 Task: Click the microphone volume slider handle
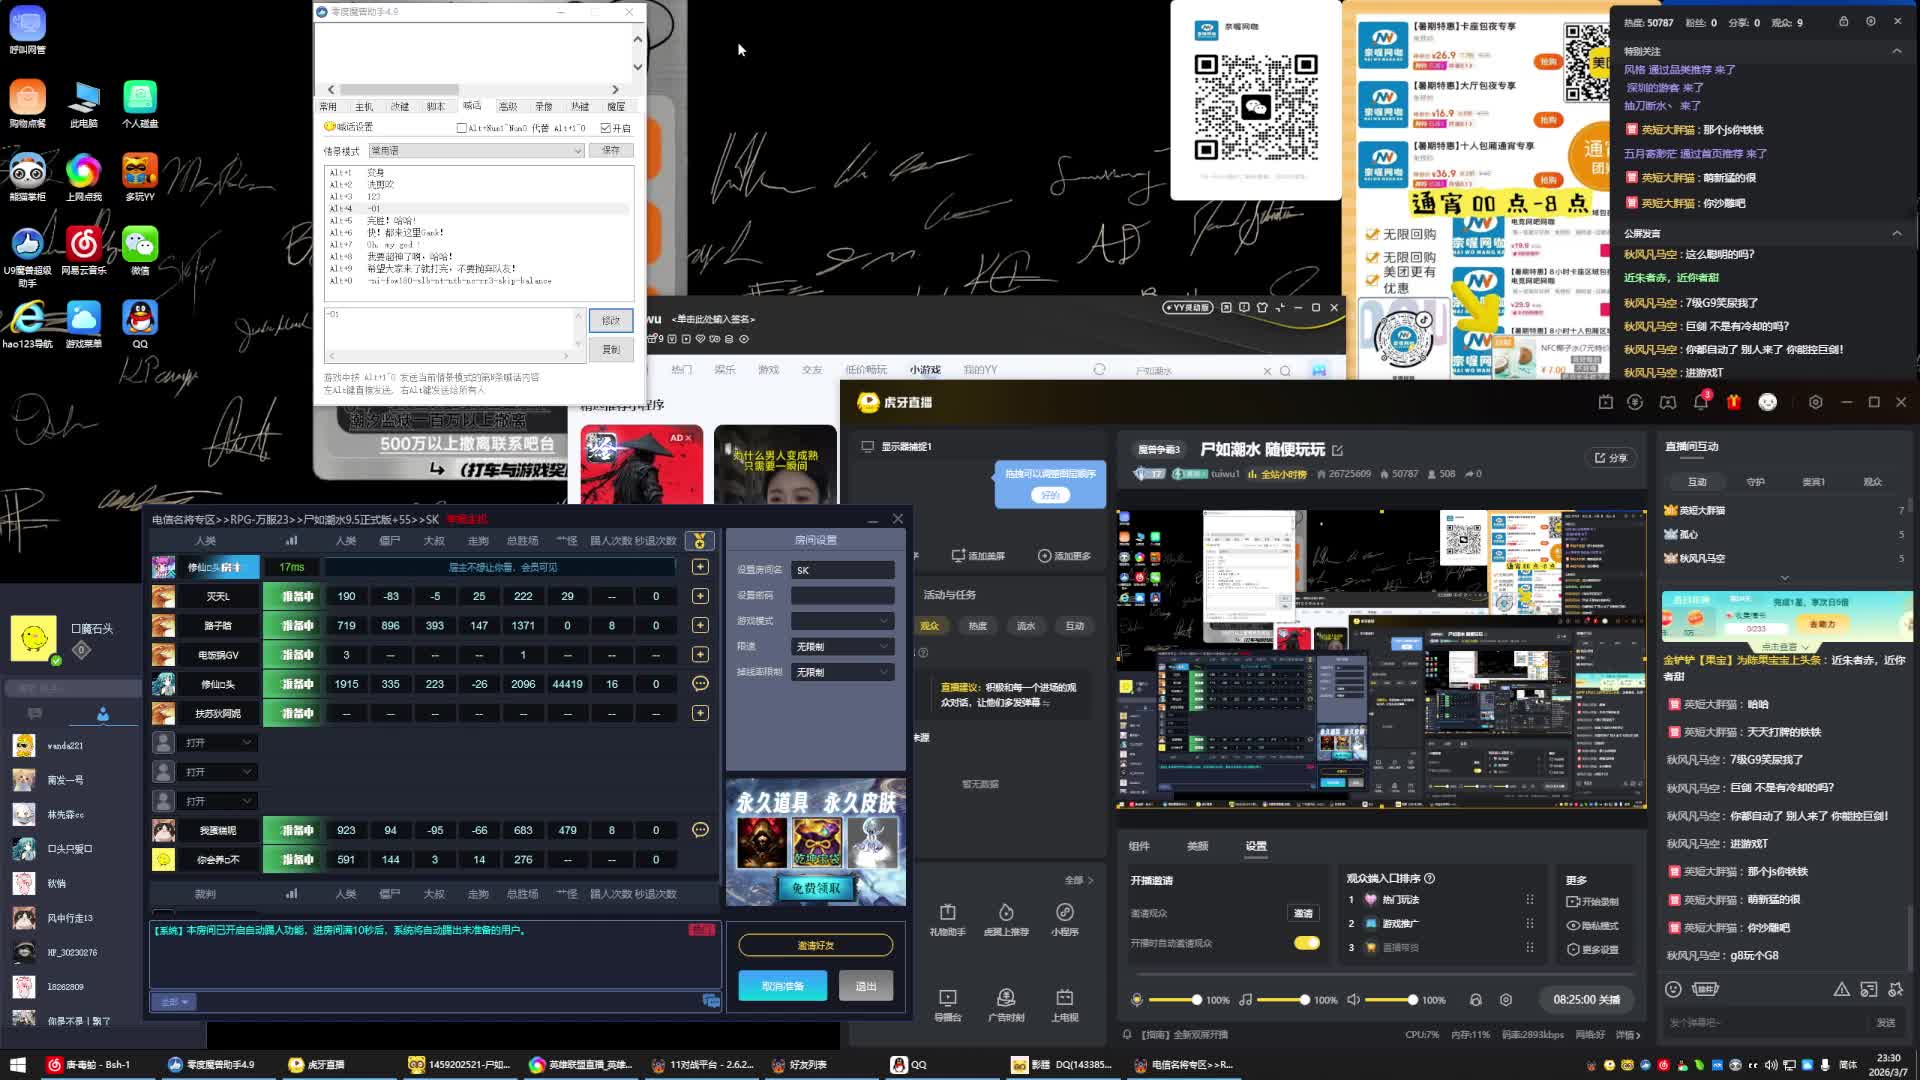coord(1196,1000)
